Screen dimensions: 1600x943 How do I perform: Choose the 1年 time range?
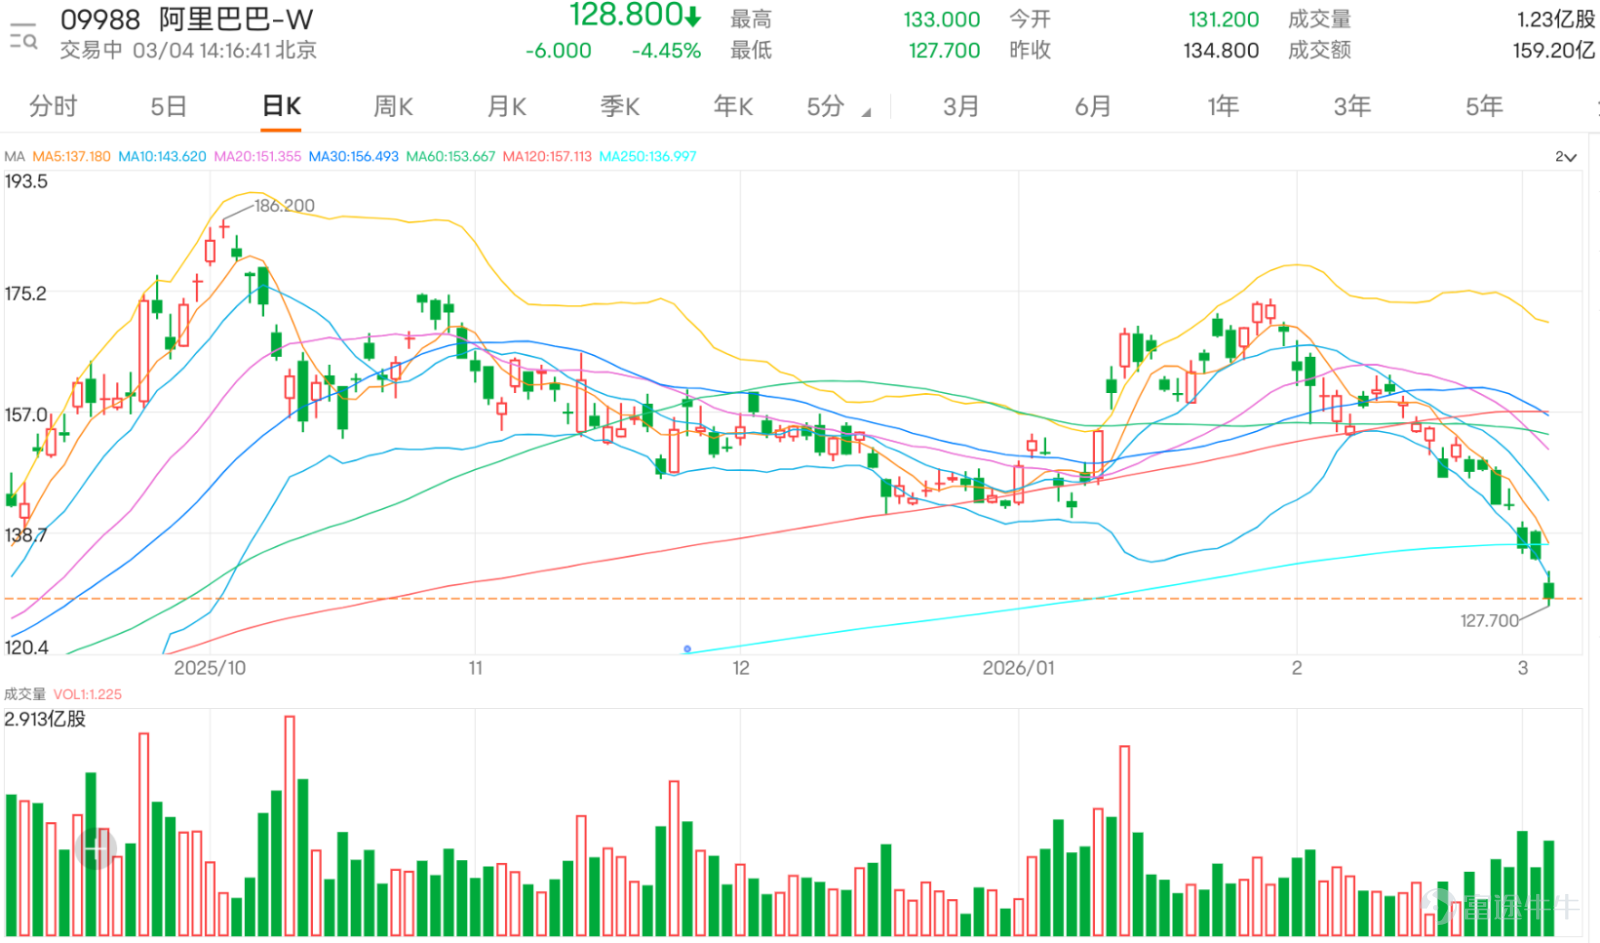coord(1223,106)
